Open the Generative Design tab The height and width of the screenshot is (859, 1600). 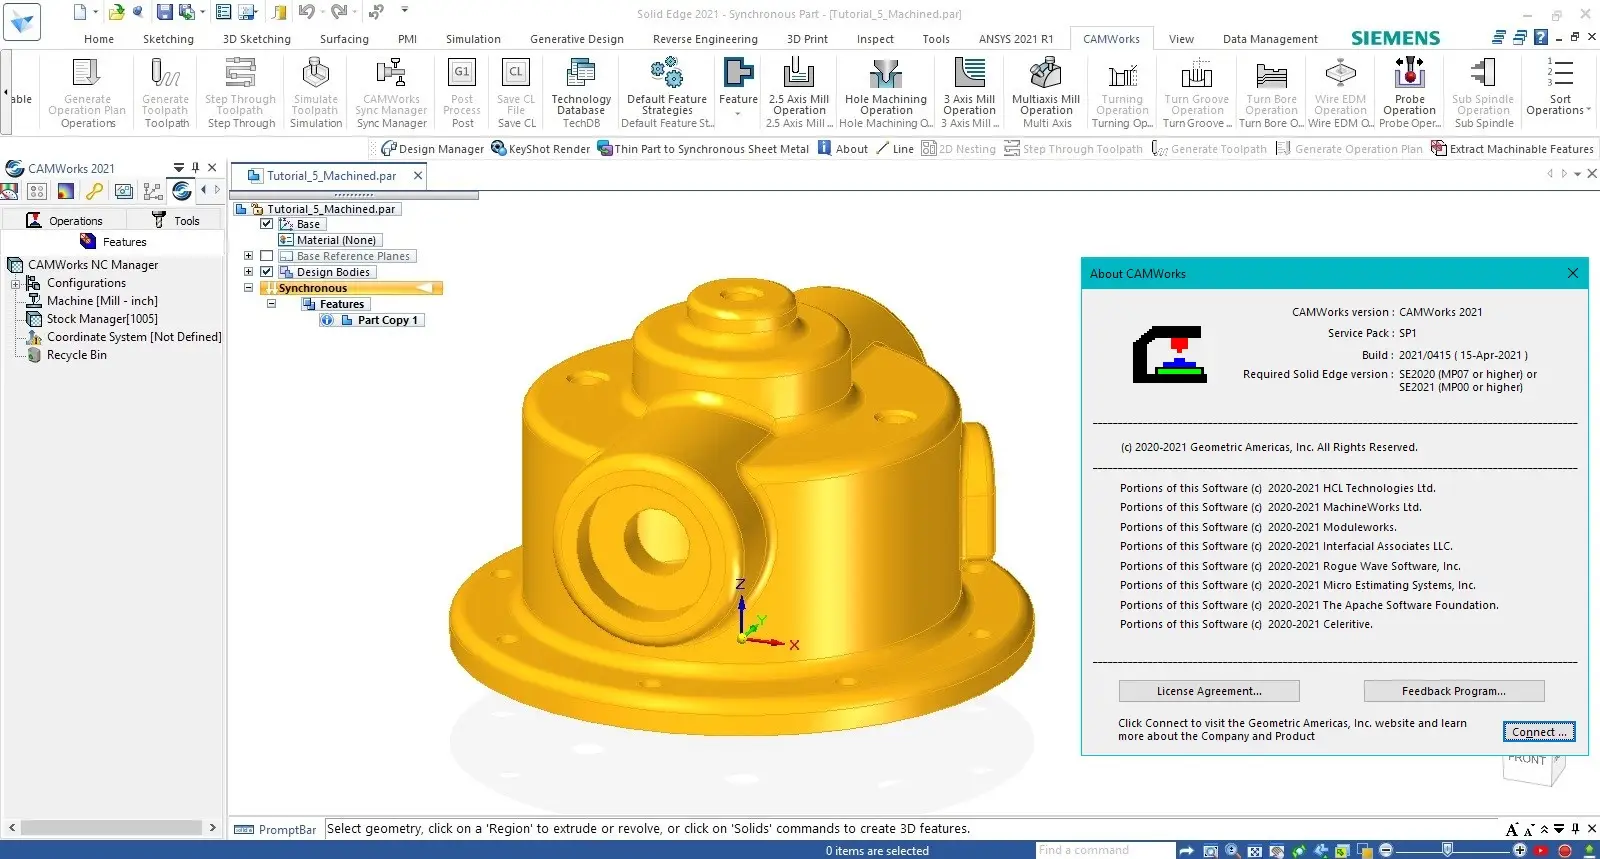577,39
